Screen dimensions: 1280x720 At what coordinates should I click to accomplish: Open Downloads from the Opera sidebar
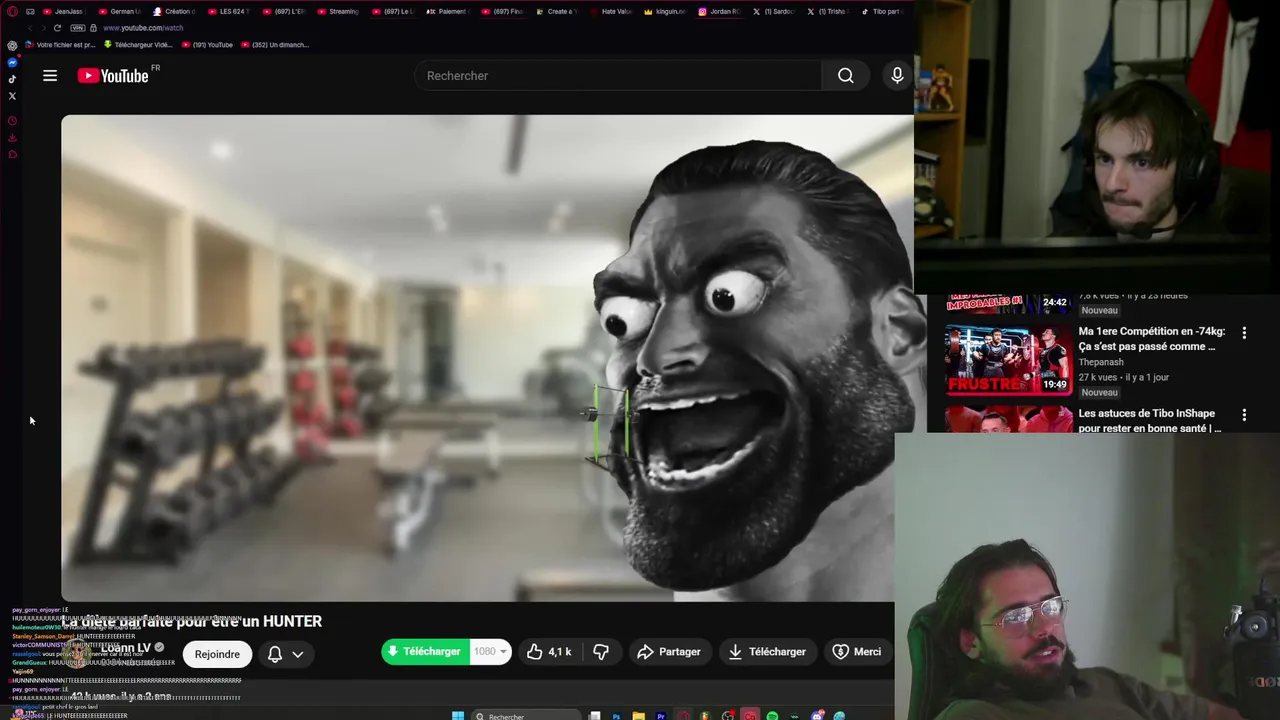12,138
